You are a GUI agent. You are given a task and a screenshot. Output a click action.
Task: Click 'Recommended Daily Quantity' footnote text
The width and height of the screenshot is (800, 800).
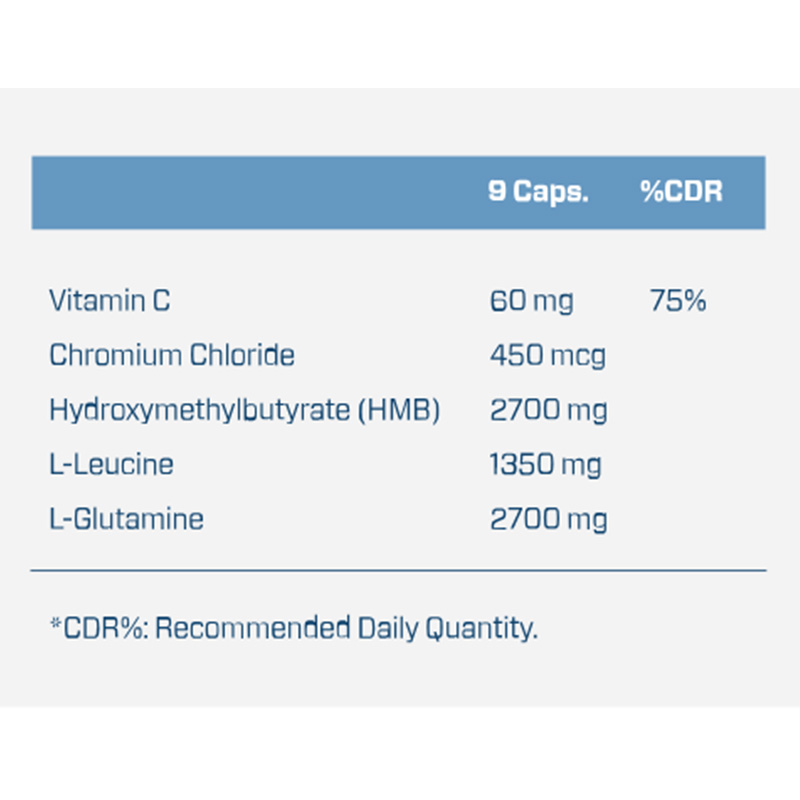pyautogui.click(x=346, y=628)
